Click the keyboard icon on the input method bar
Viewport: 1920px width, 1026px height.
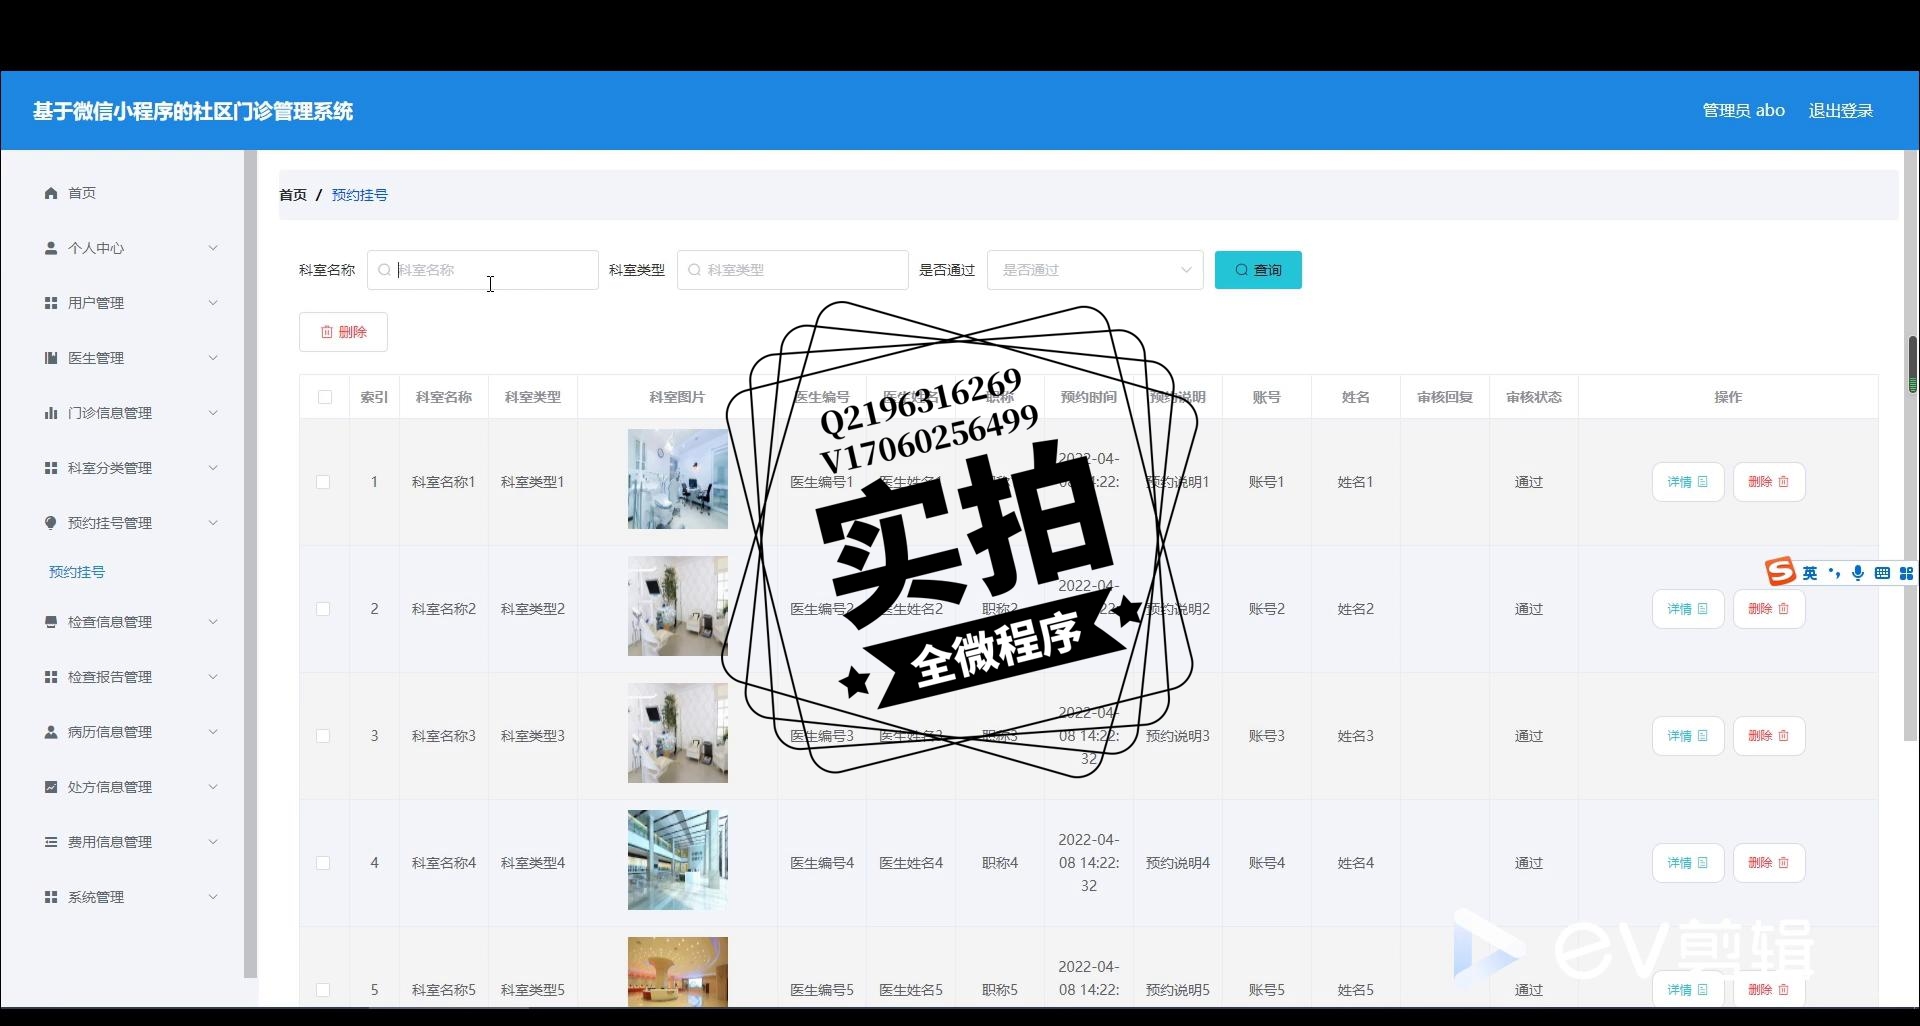click(x=1882, y=573)
